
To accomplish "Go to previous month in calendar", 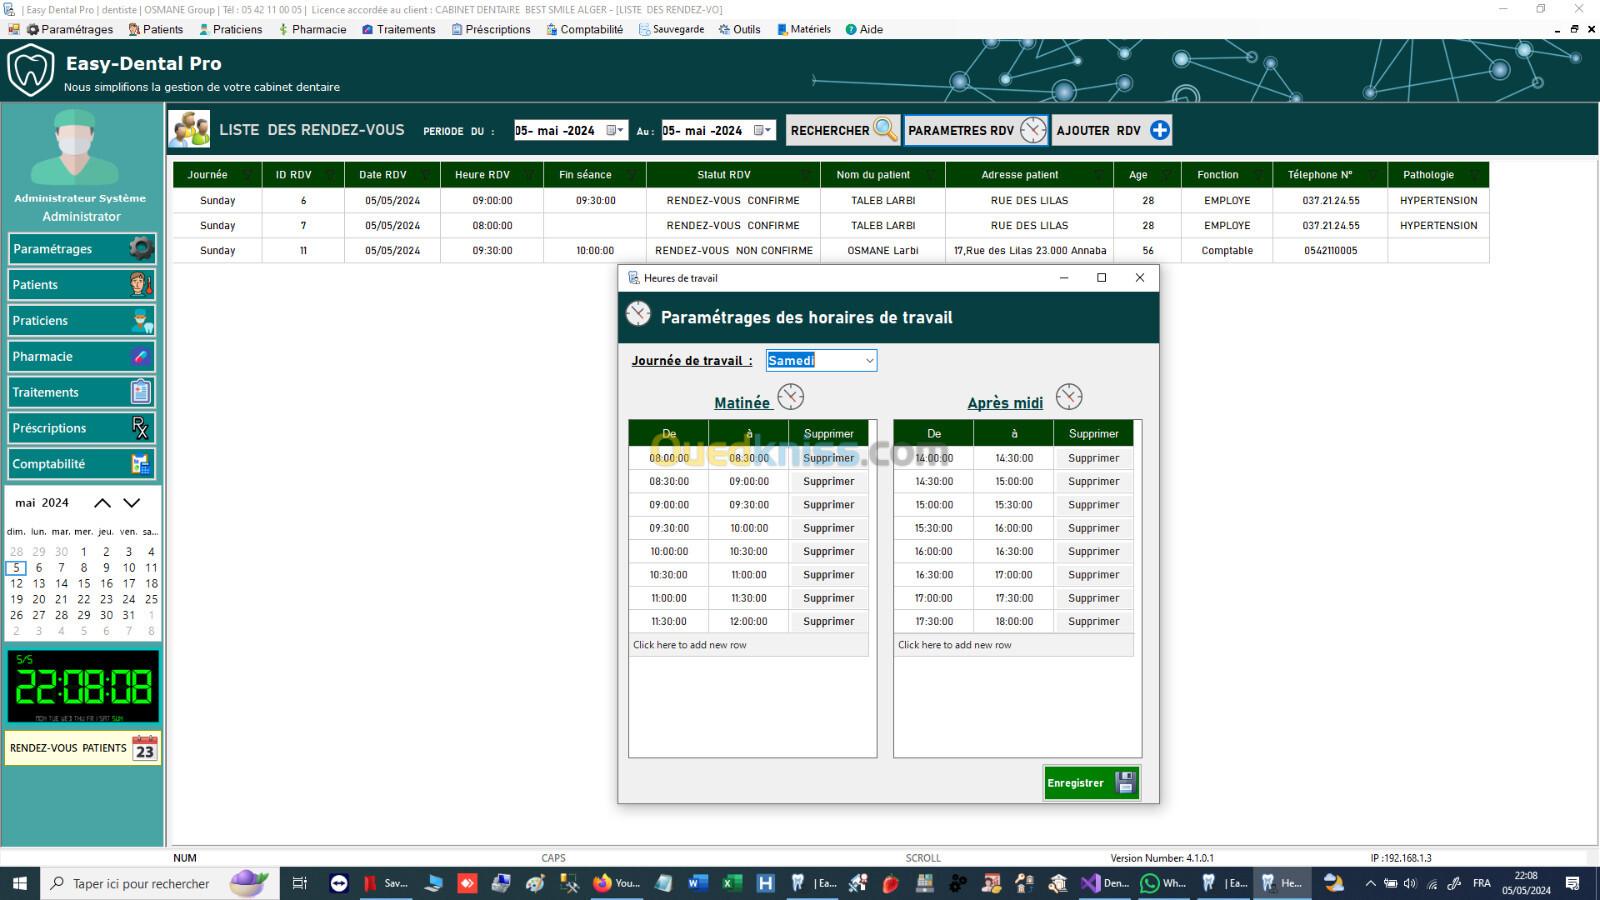I will click(x=102, y=503).
